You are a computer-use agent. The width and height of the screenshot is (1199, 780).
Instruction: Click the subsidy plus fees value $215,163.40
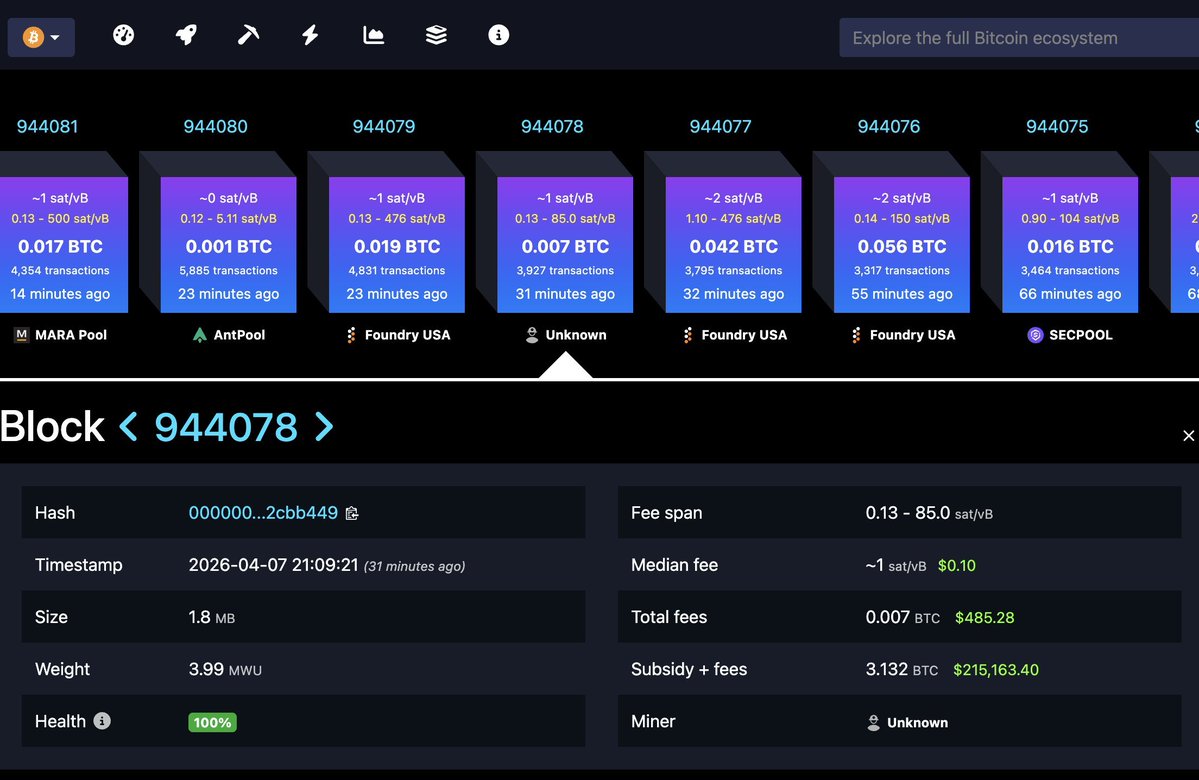click(996, 669)
